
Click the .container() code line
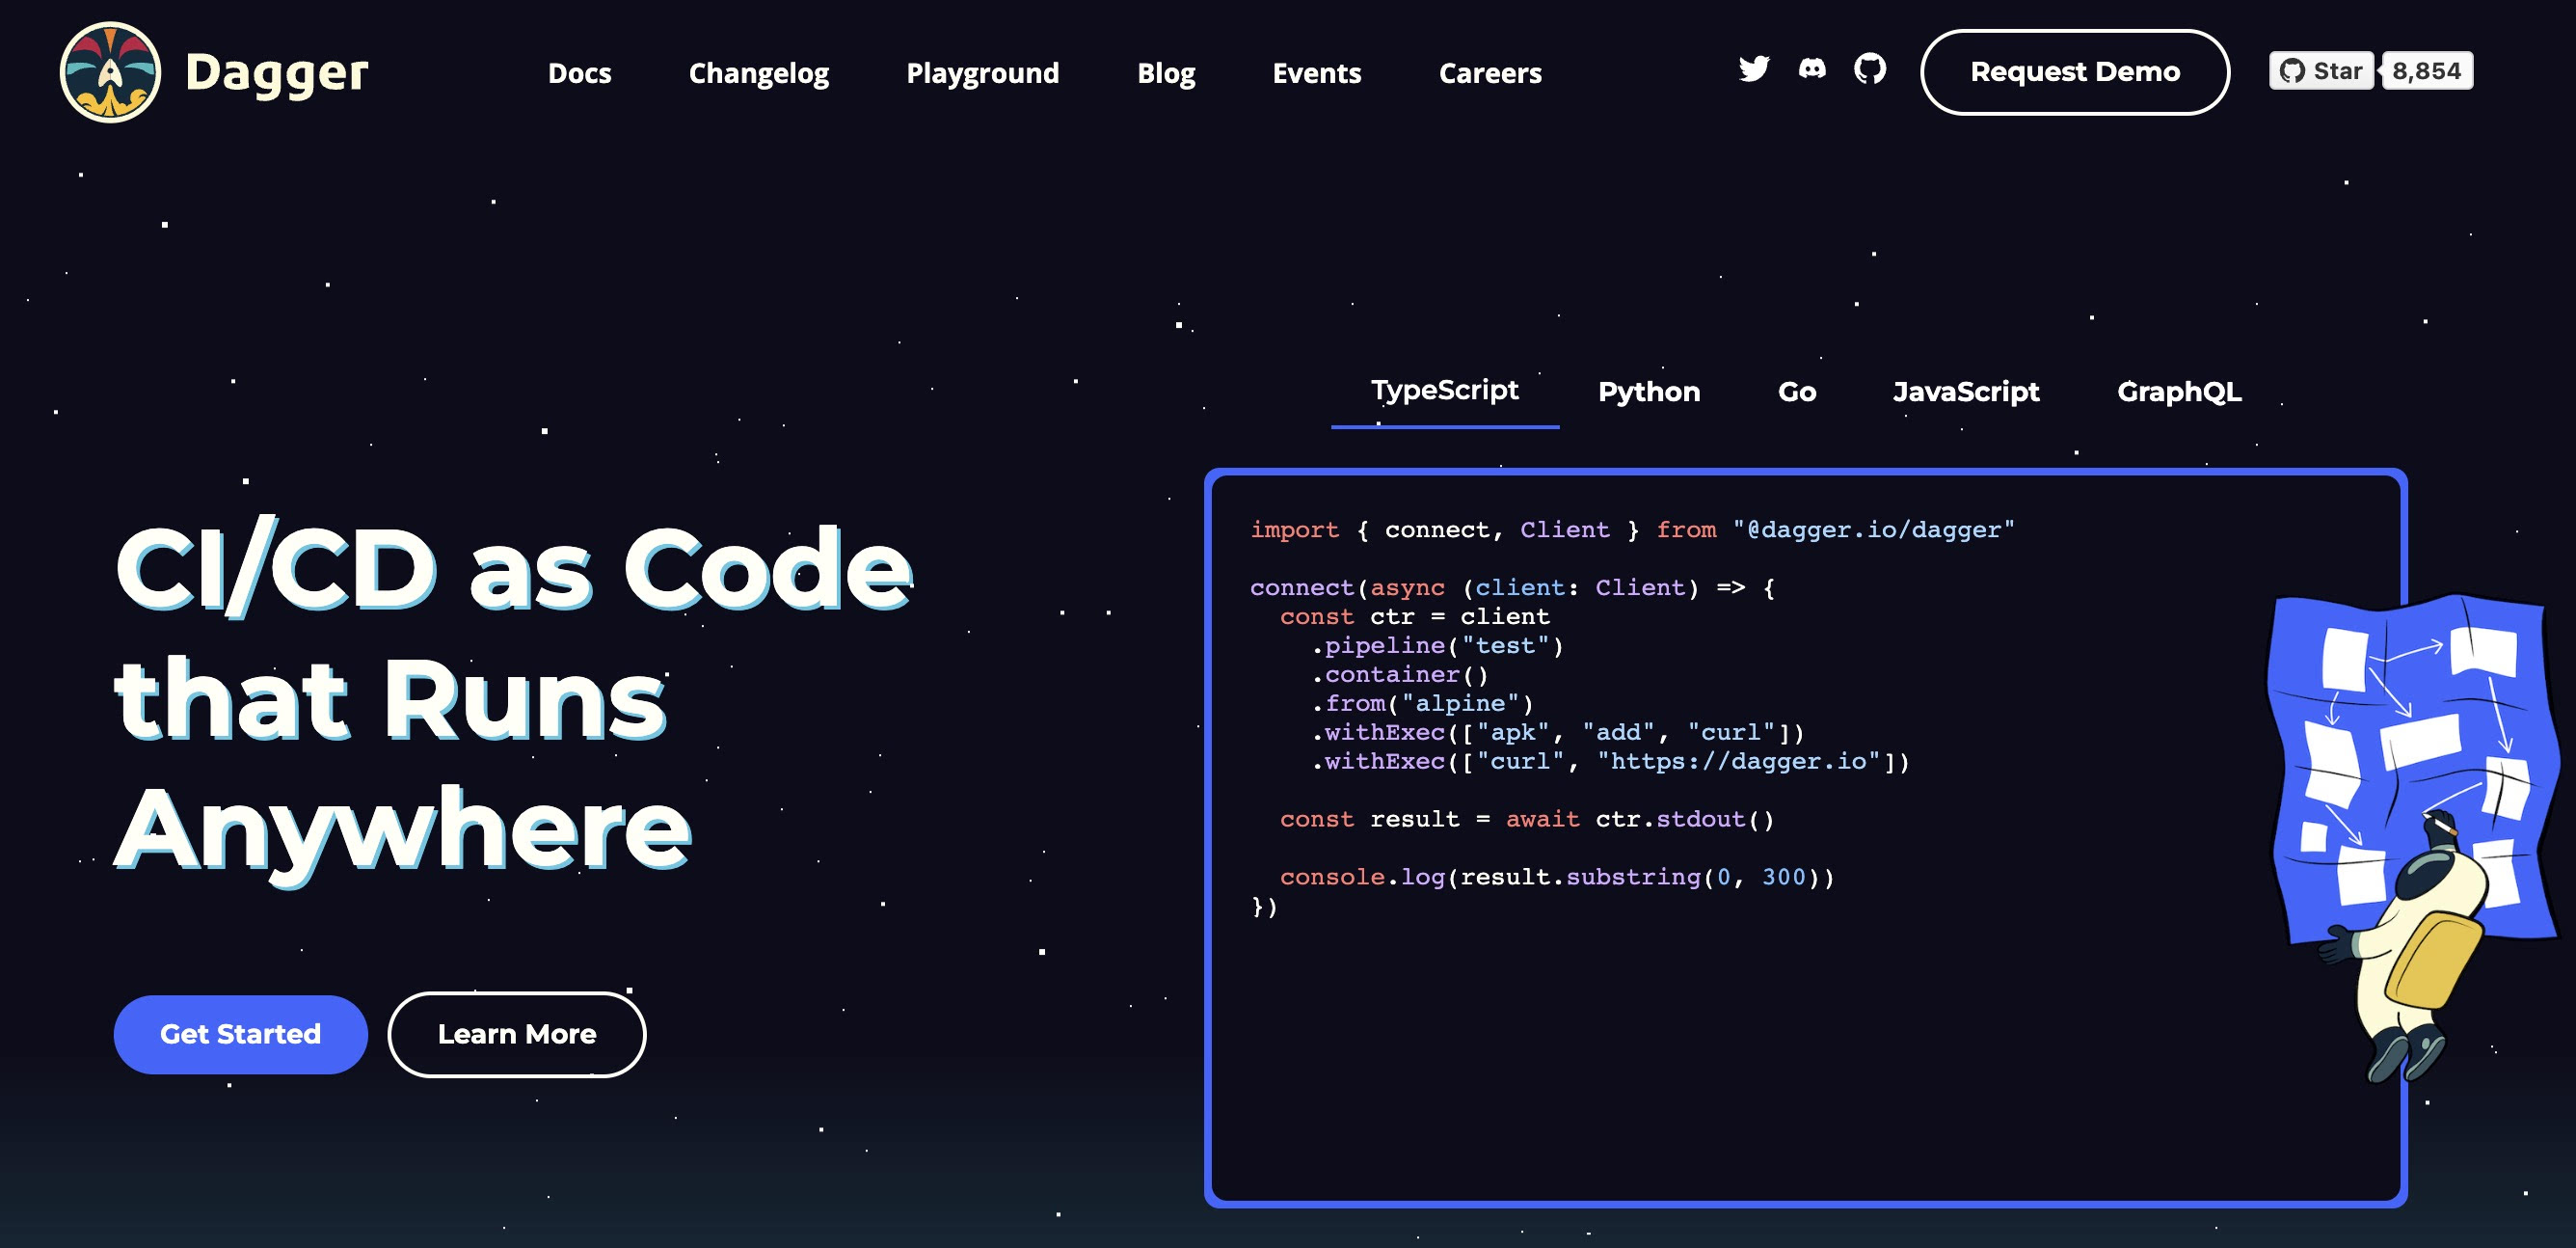[x=1399, y=675]
